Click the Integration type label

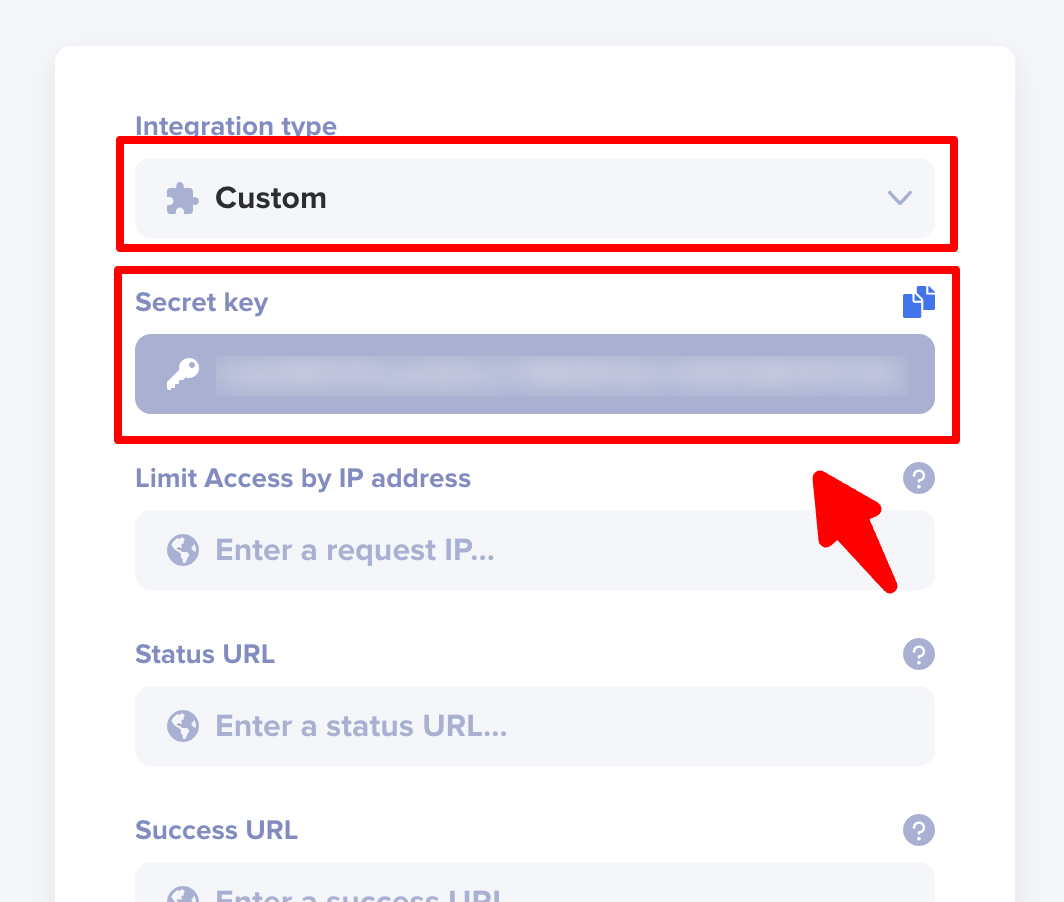tap(236, 126)
